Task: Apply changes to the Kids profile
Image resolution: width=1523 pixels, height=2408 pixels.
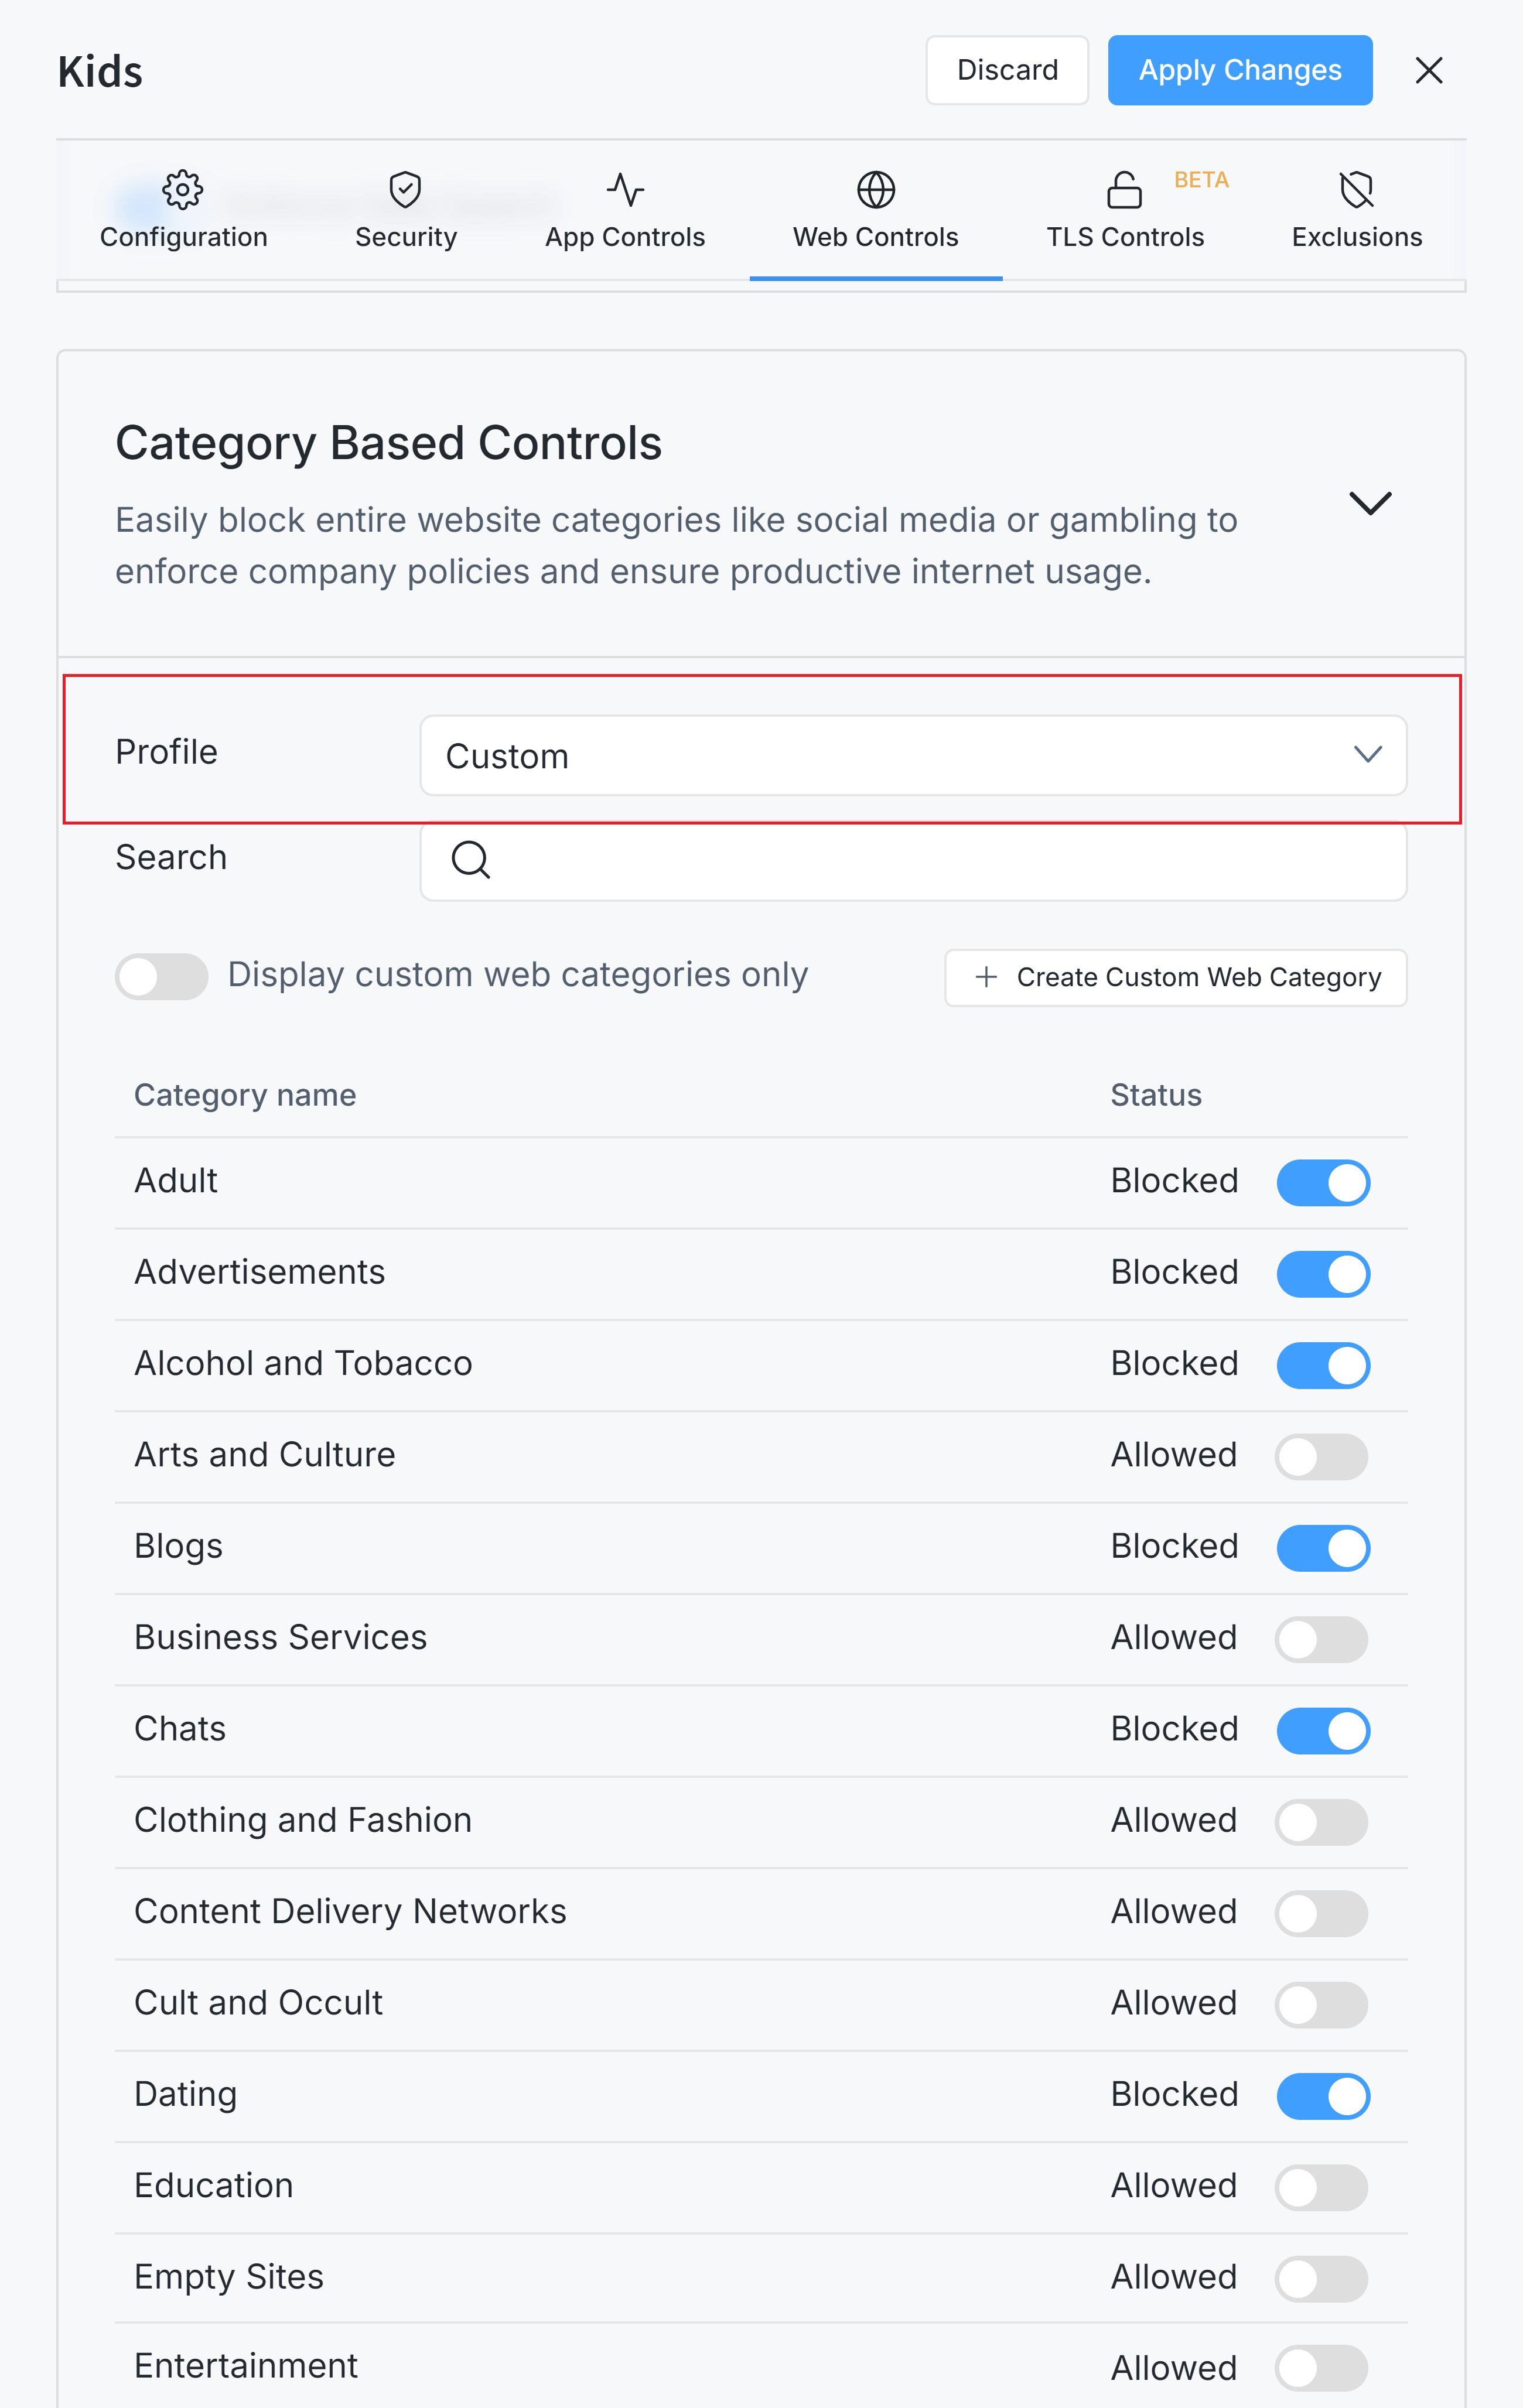Action: 1240,70
